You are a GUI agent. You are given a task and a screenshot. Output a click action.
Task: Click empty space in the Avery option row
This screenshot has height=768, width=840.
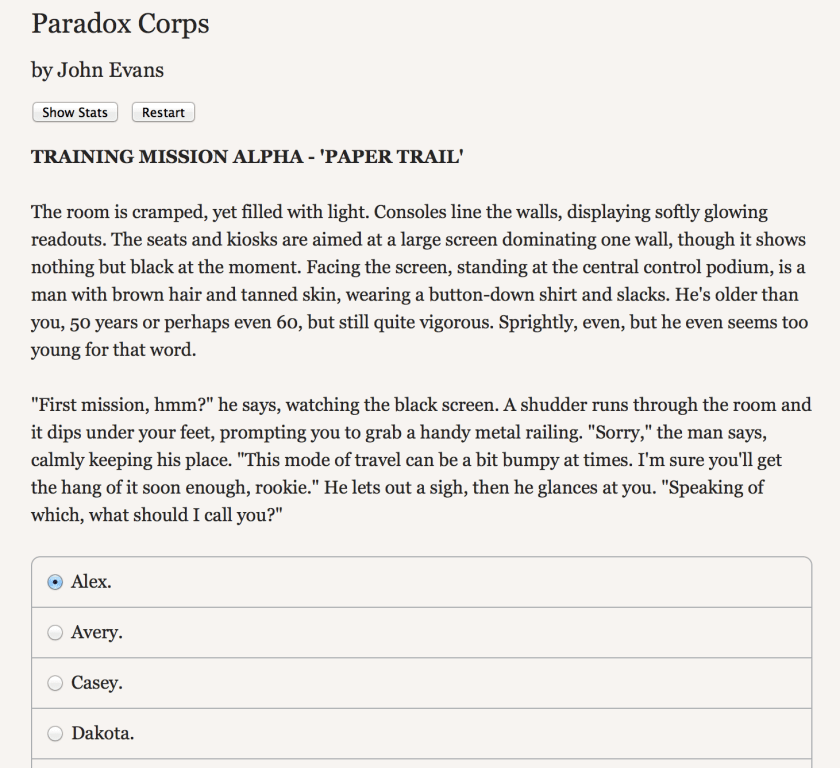(450, 633)
